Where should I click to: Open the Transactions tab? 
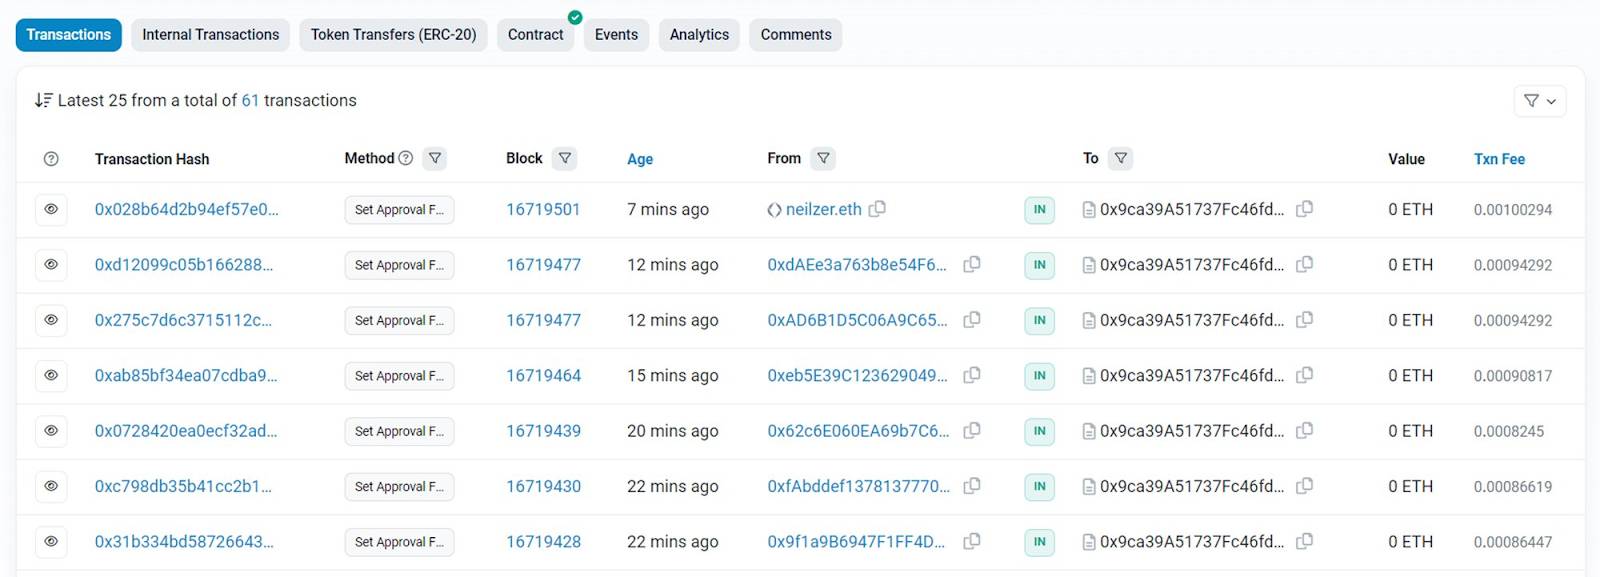point(69,35)
